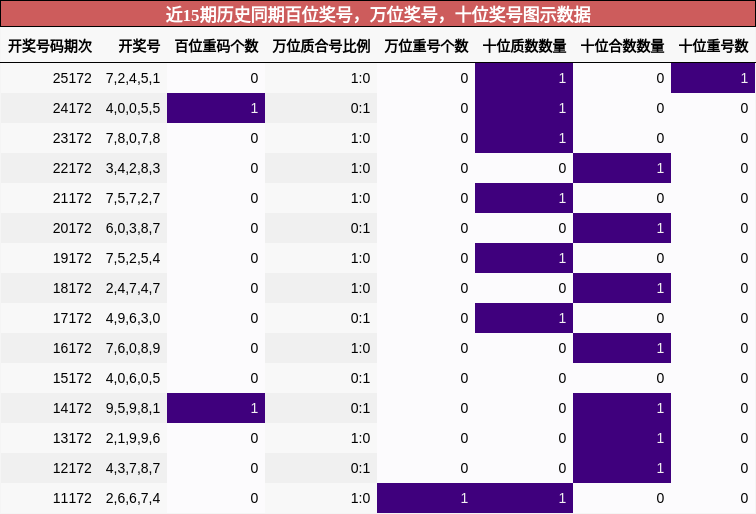This screenshot has height=514, width=756.
Task: Click purple 十位合数数量 cell in row 16172
Action: (622, 348)
